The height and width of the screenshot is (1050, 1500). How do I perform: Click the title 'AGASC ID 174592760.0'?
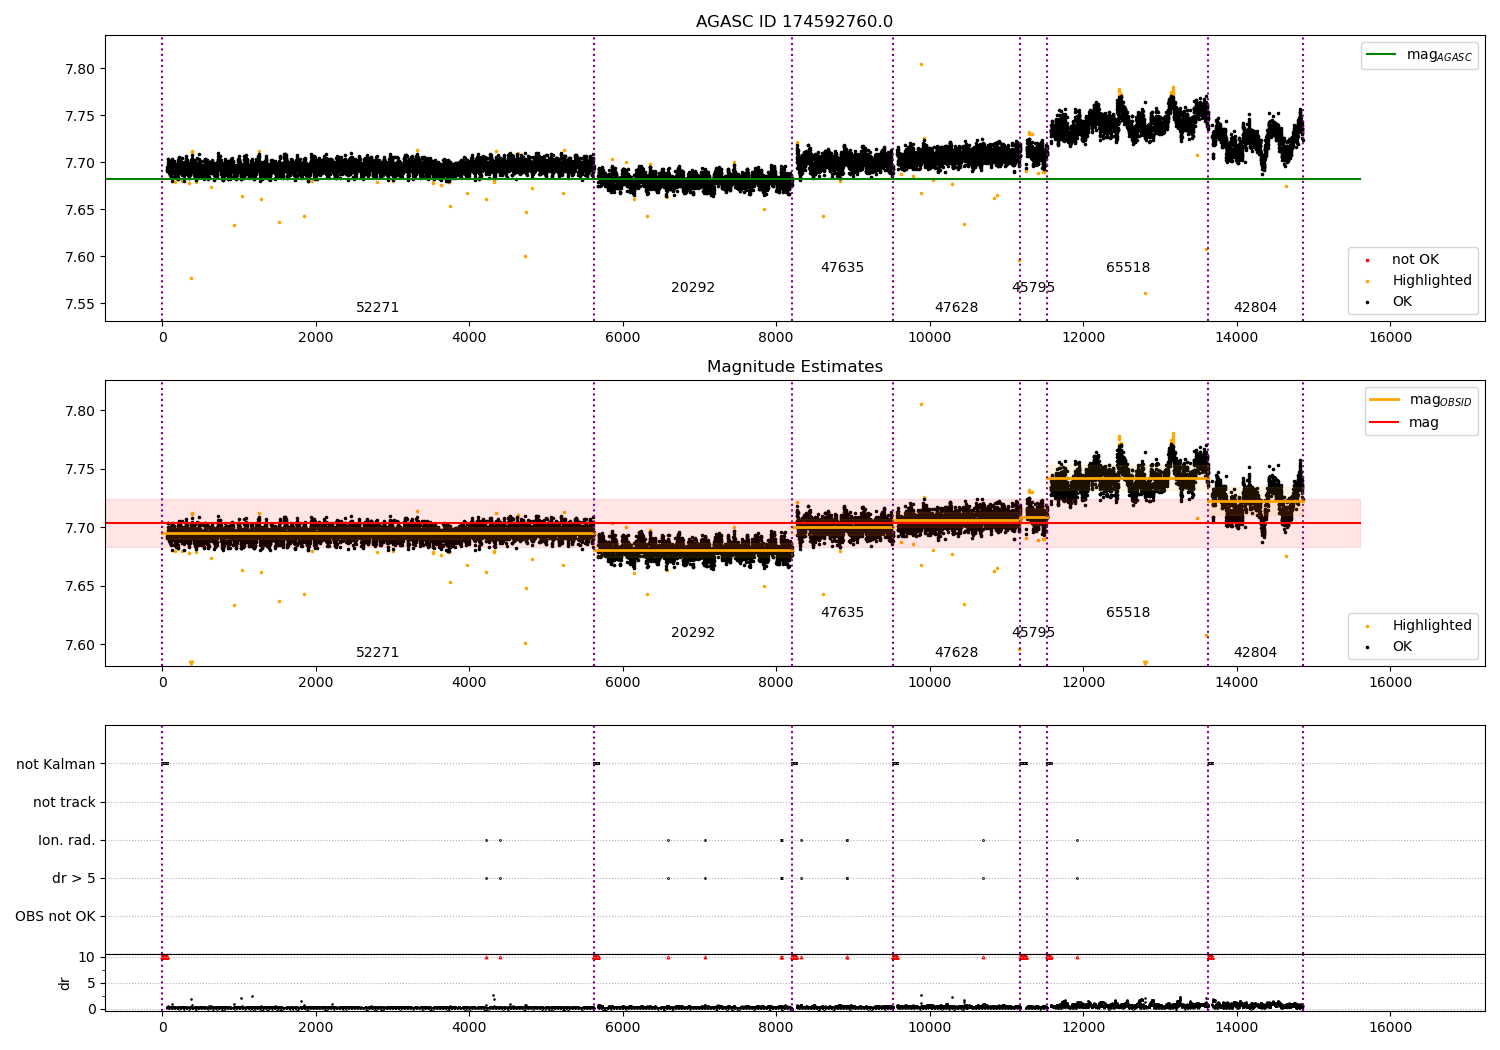pos(794,22)
